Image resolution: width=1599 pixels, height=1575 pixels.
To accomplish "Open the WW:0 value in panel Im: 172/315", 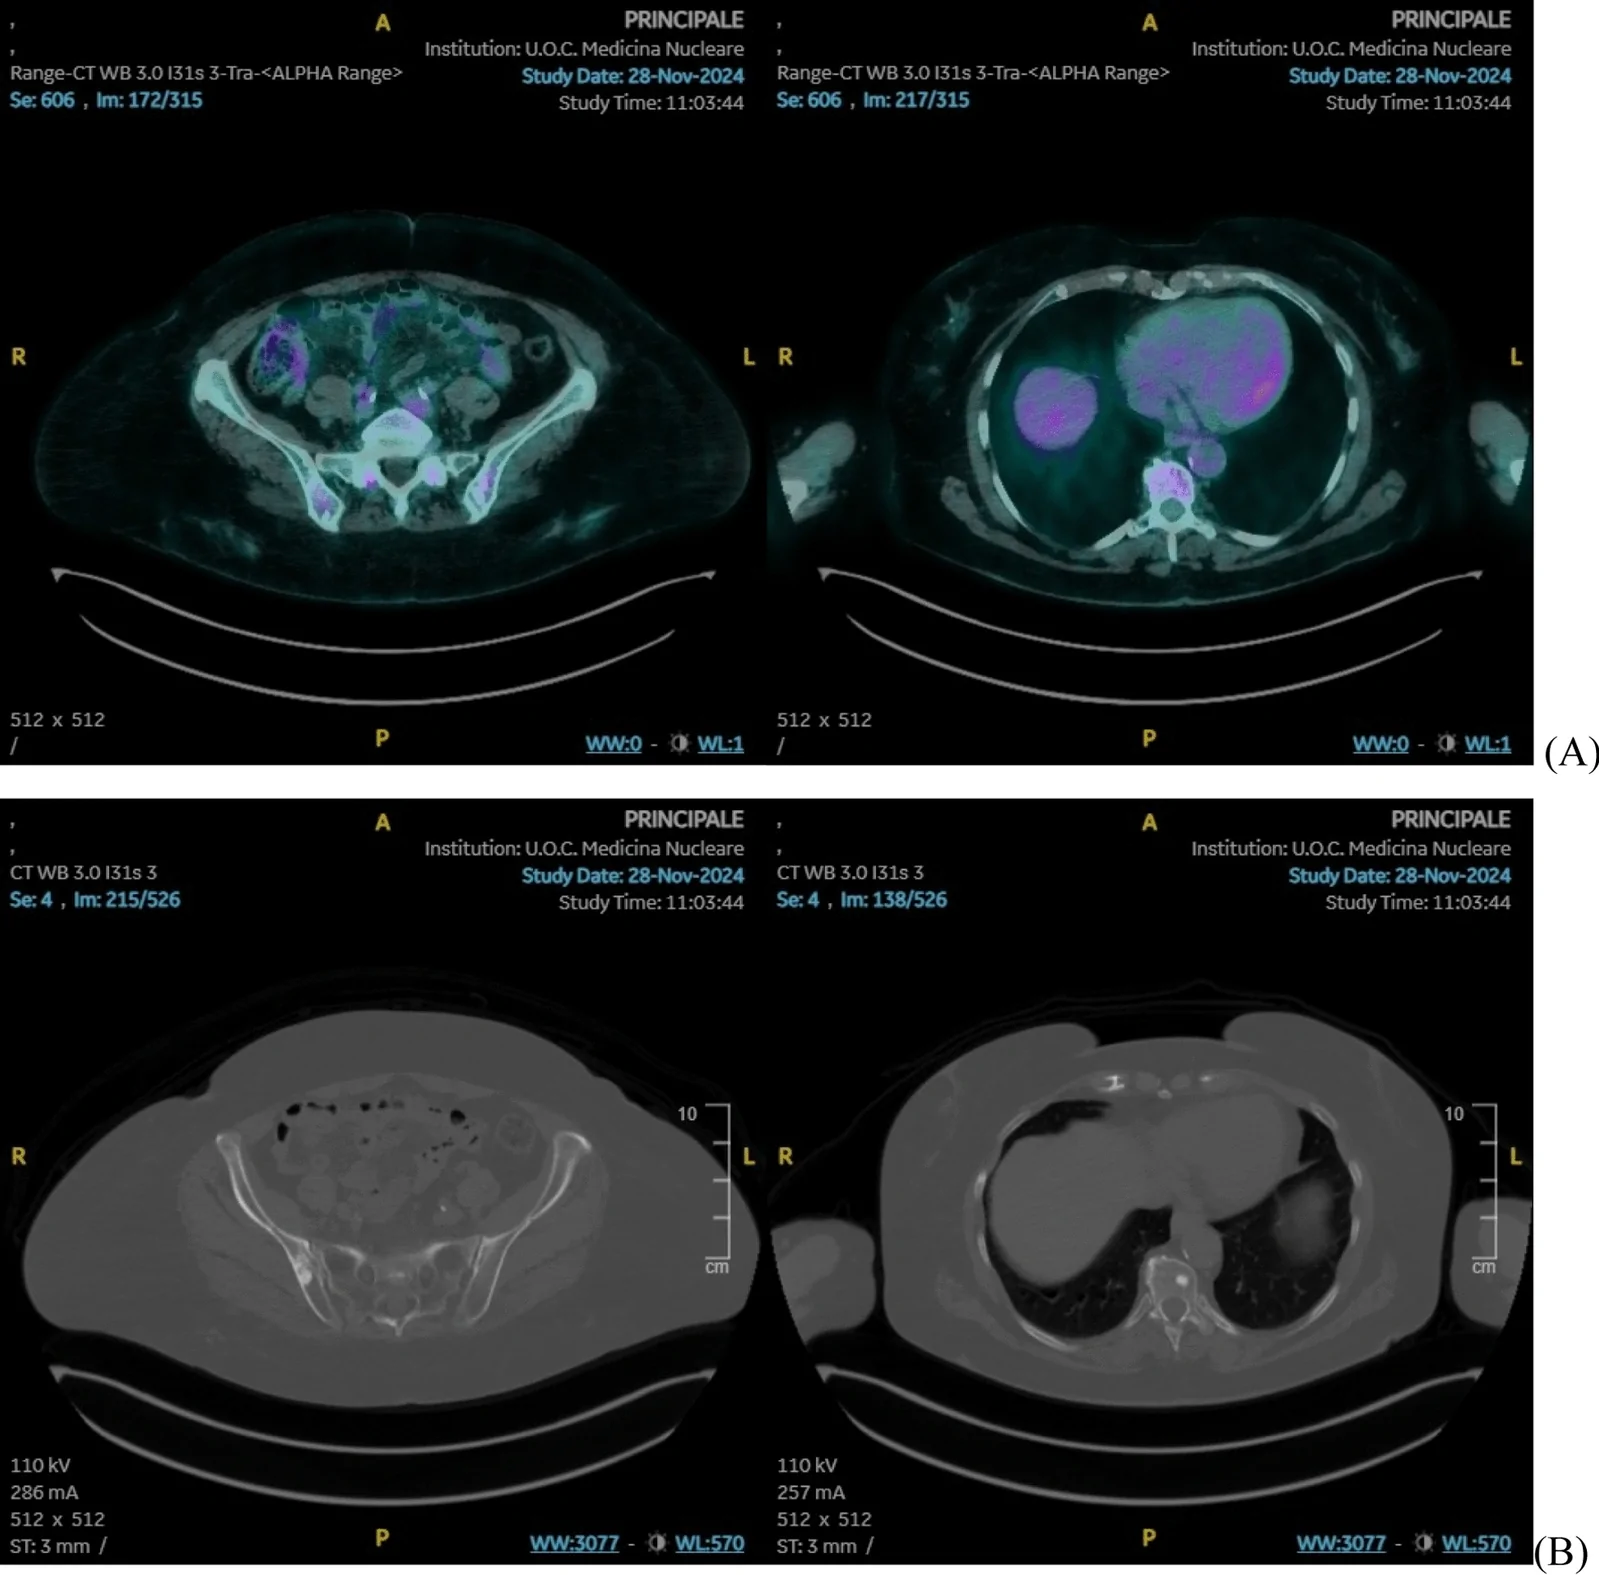I will 613,744.
